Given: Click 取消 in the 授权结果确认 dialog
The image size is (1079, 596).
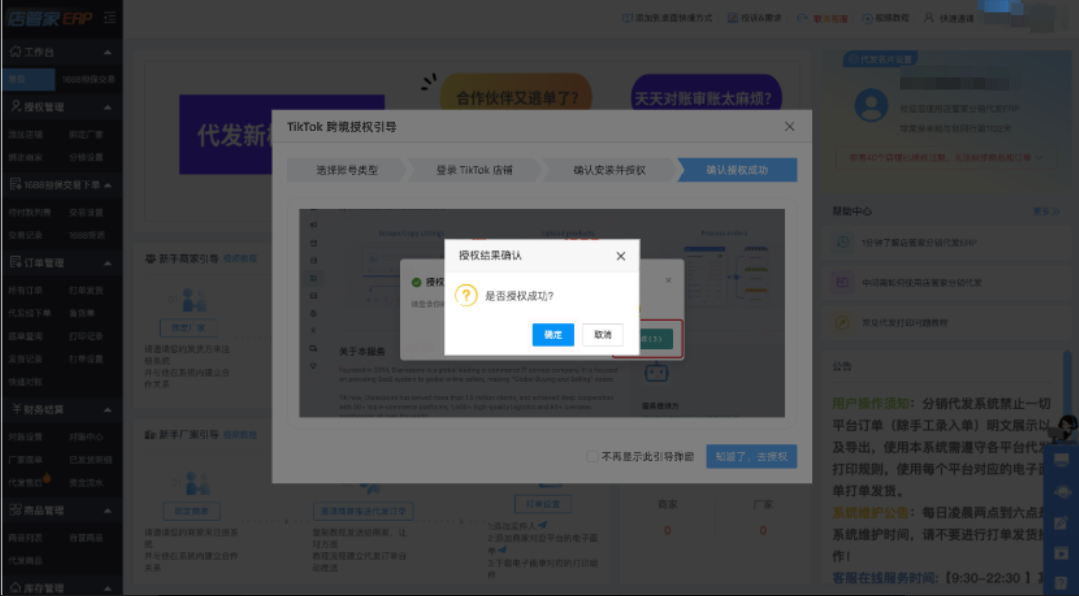Looking at the screenshot, I should [602, 334].
